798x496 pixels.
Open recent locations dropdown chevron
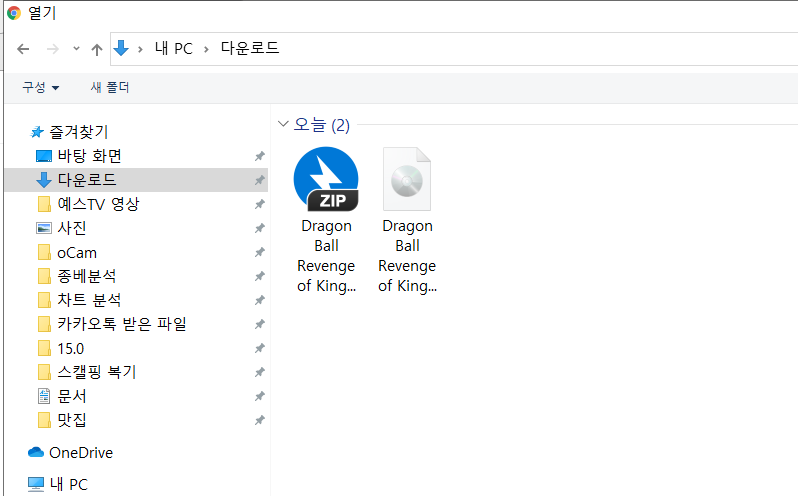point(76,49)
